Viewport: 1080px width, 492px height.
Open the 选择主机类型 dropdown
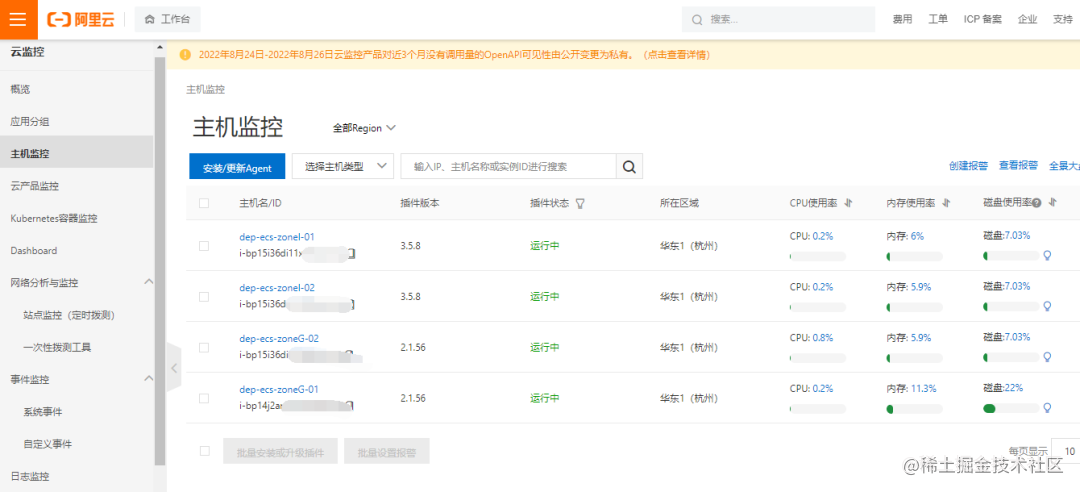coord(343,166)
